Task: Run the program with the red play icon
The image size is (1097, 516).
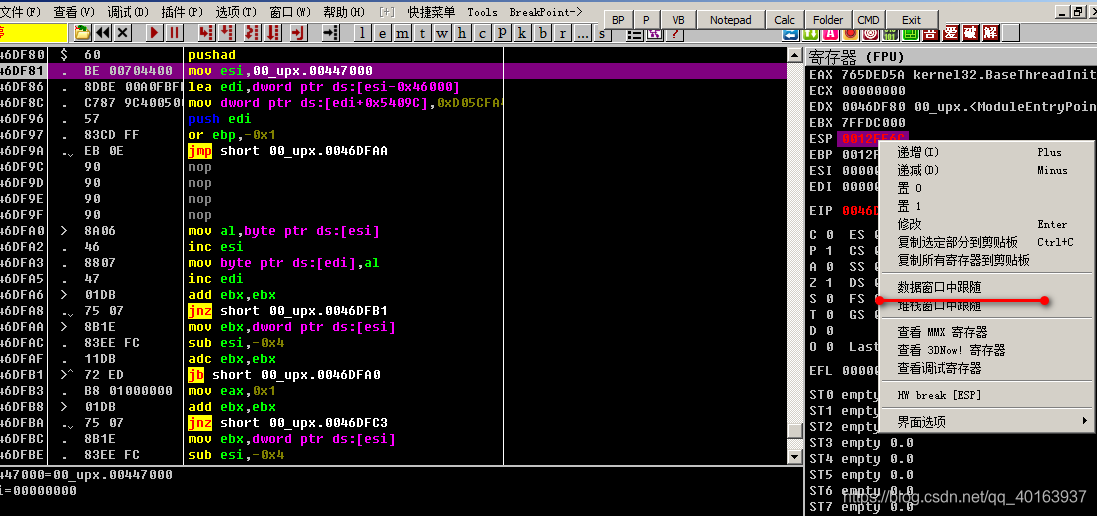Action: (x=154, y=33)
